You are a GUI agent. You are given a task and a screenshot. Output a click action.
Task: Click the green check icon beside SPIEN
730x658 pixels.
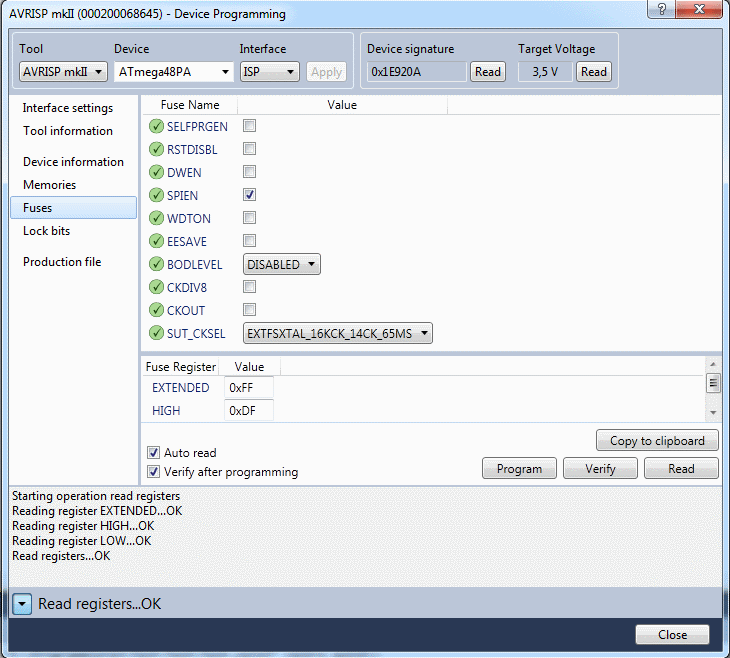coord(156,195)
